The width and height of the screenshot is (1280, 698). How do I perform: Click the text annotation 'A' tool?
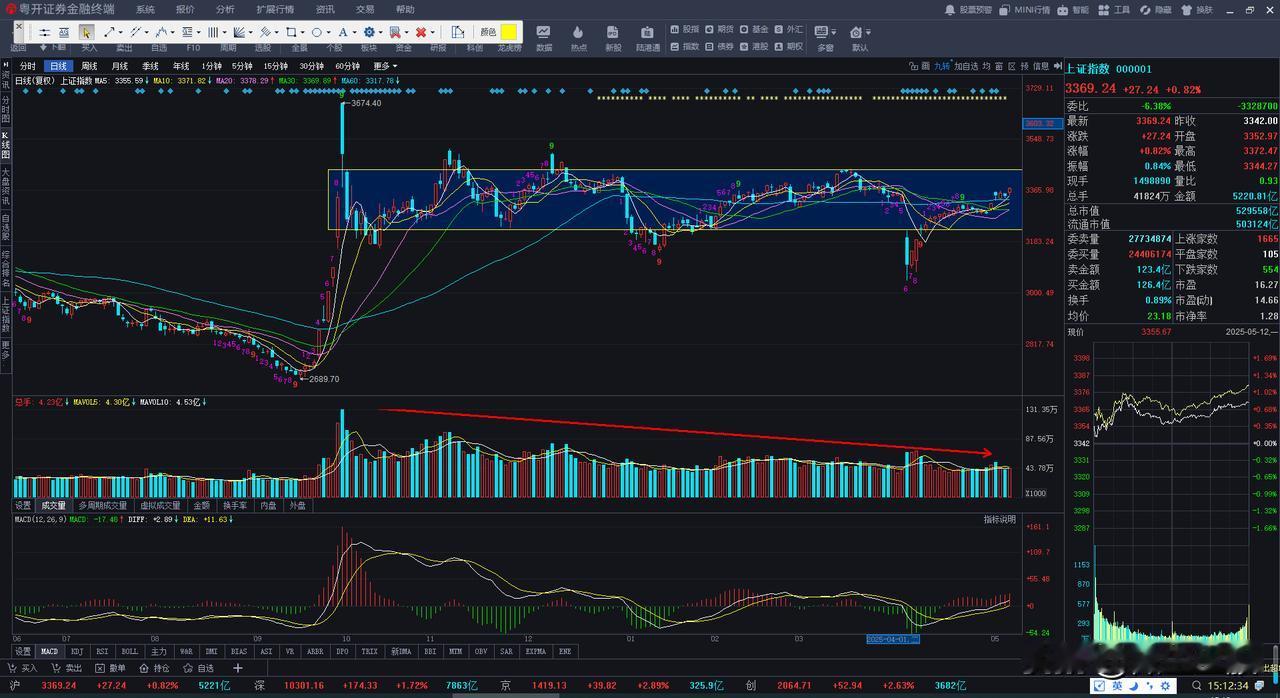pyautogui.click(x=343, y=32)
